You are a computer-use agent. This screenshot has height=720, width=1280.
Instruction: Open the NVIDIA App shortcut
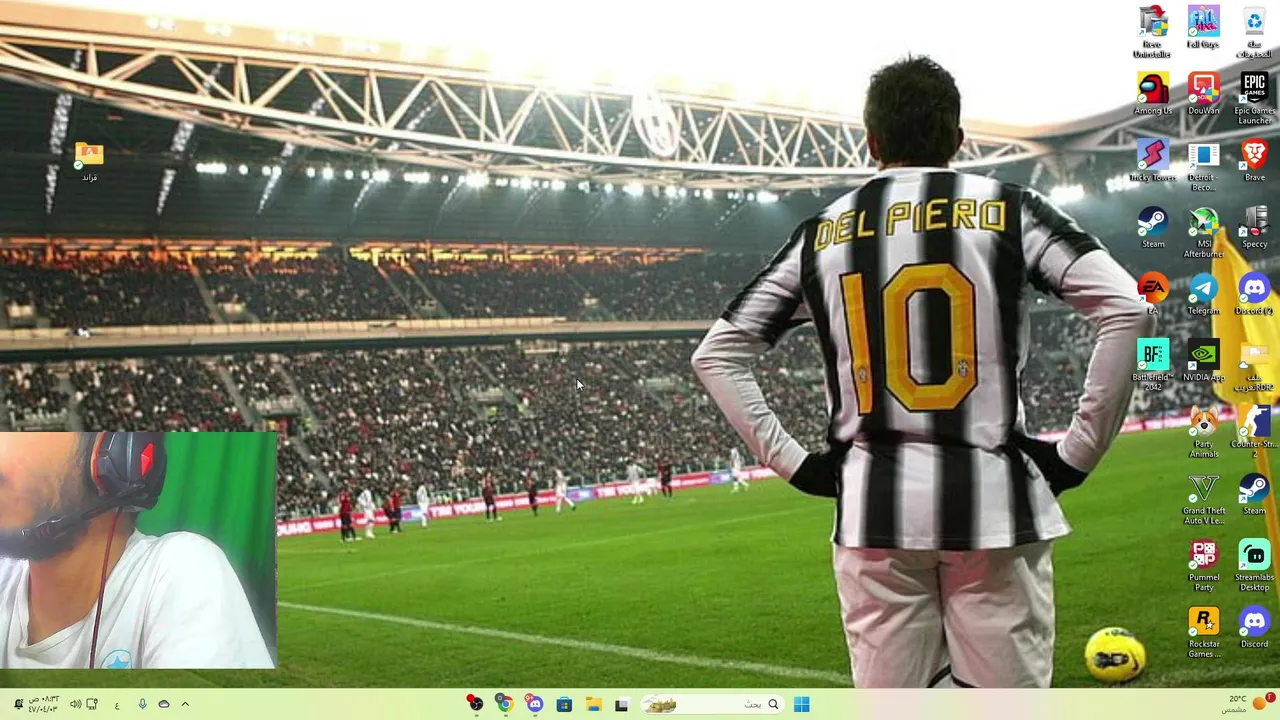[1203, 361]
